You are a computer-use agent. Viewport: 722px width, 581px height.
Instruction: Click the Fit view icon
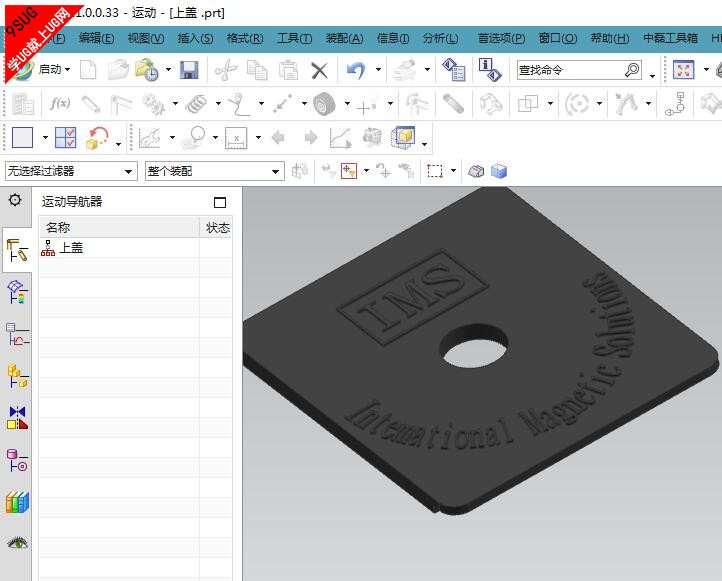tap(683, 70)
